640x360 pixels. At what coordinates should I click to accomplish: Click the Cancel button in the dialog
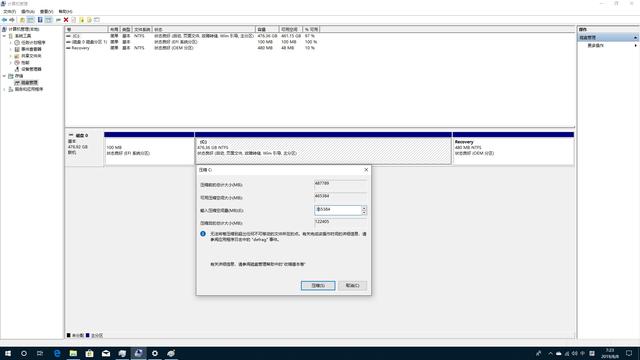pyautogui.click(x=352, y=285)
